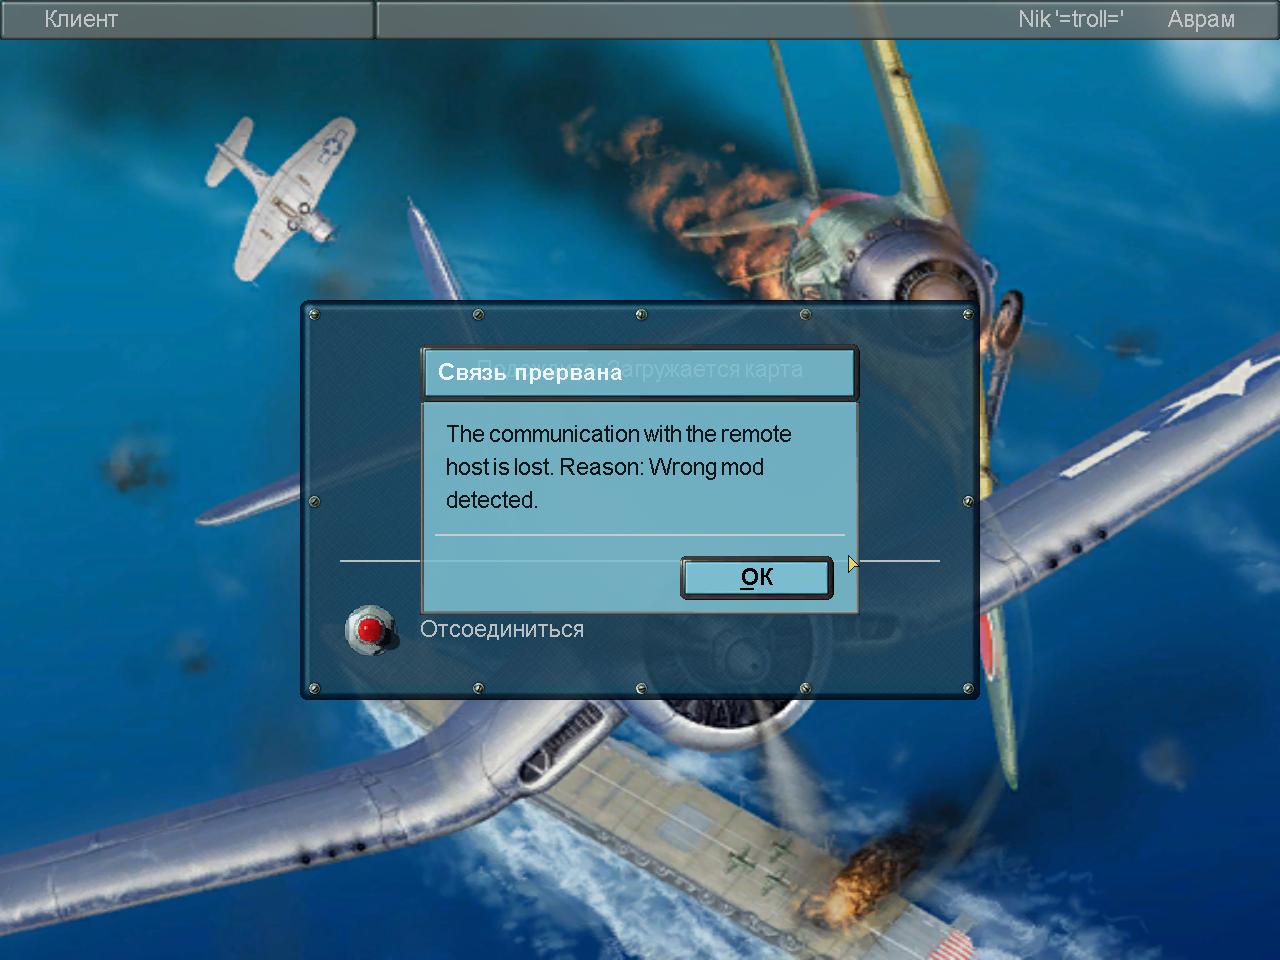Click the separator line under the error message
Viewport: 1280px width, 960px height.
[x=640, y=535]
